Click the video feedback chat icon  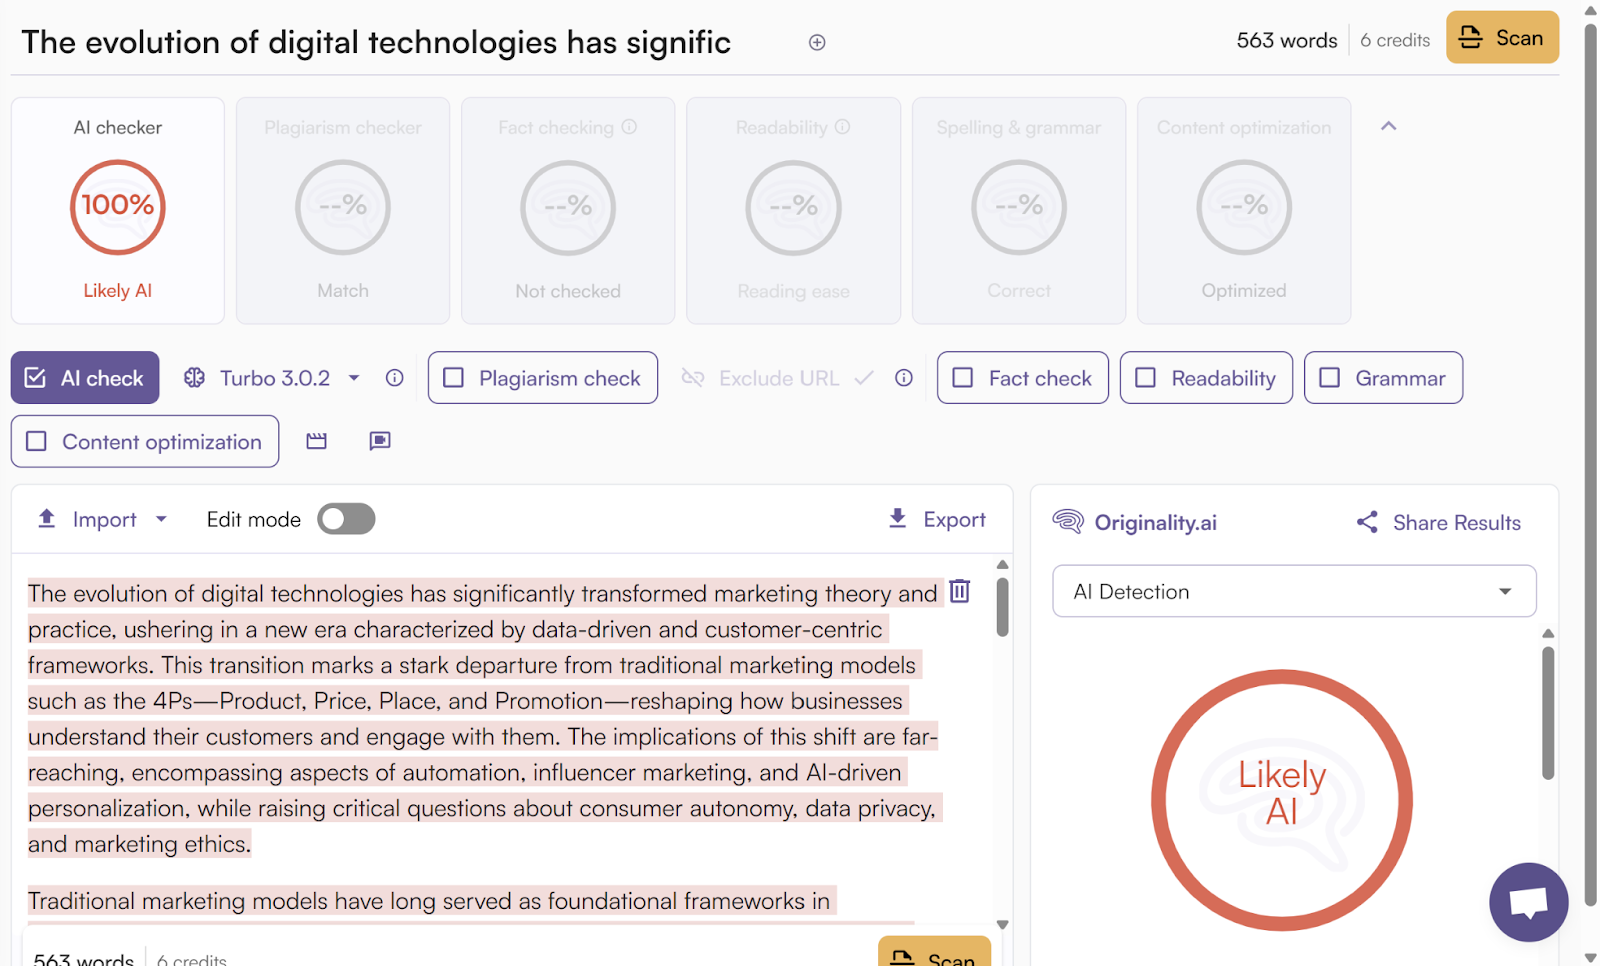tap(379, 441)
